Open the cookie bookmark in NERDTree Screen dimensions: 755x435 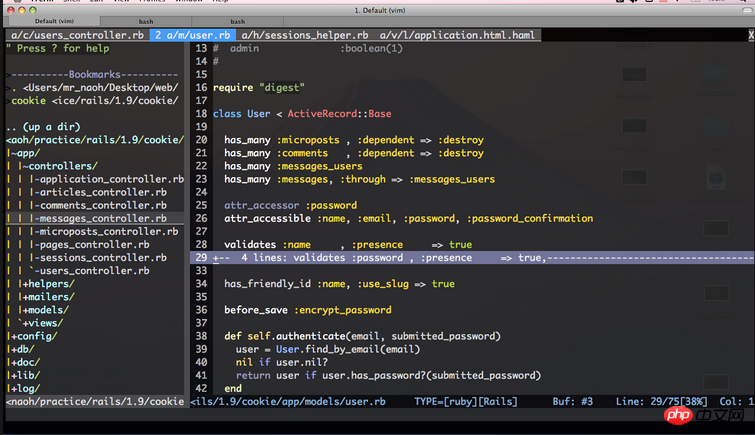[94, 101]
